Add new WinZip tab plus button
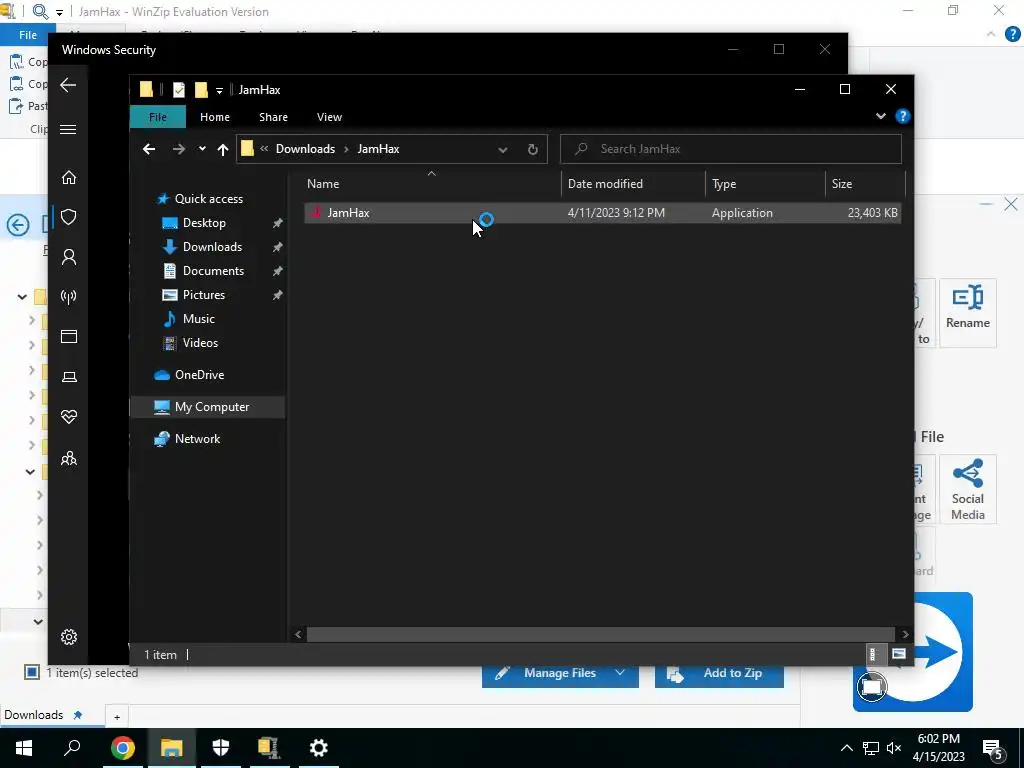The image size is (1024, 768). pos(117,717)
